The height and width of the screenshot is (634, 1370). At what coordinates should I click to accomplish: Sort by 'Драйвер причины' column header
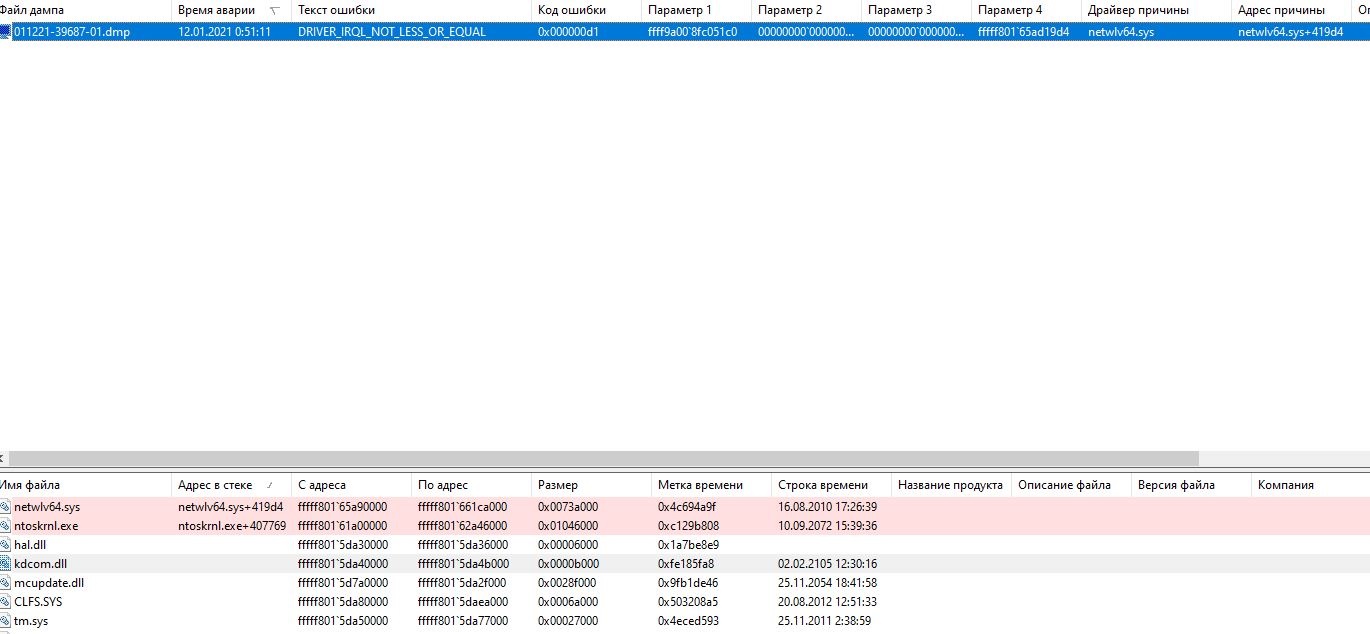(x=1157, y=10)
